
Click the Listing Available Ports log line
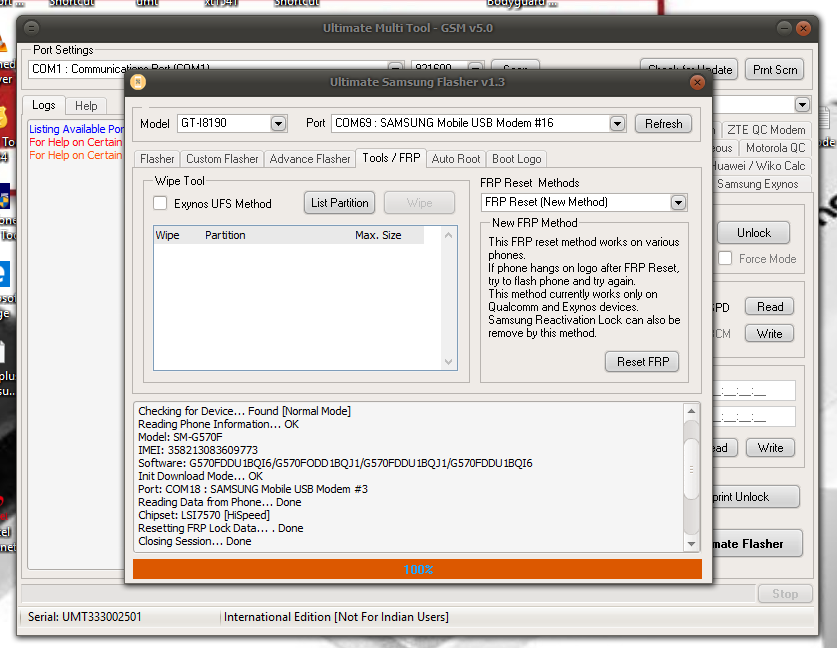coord(76,129)
